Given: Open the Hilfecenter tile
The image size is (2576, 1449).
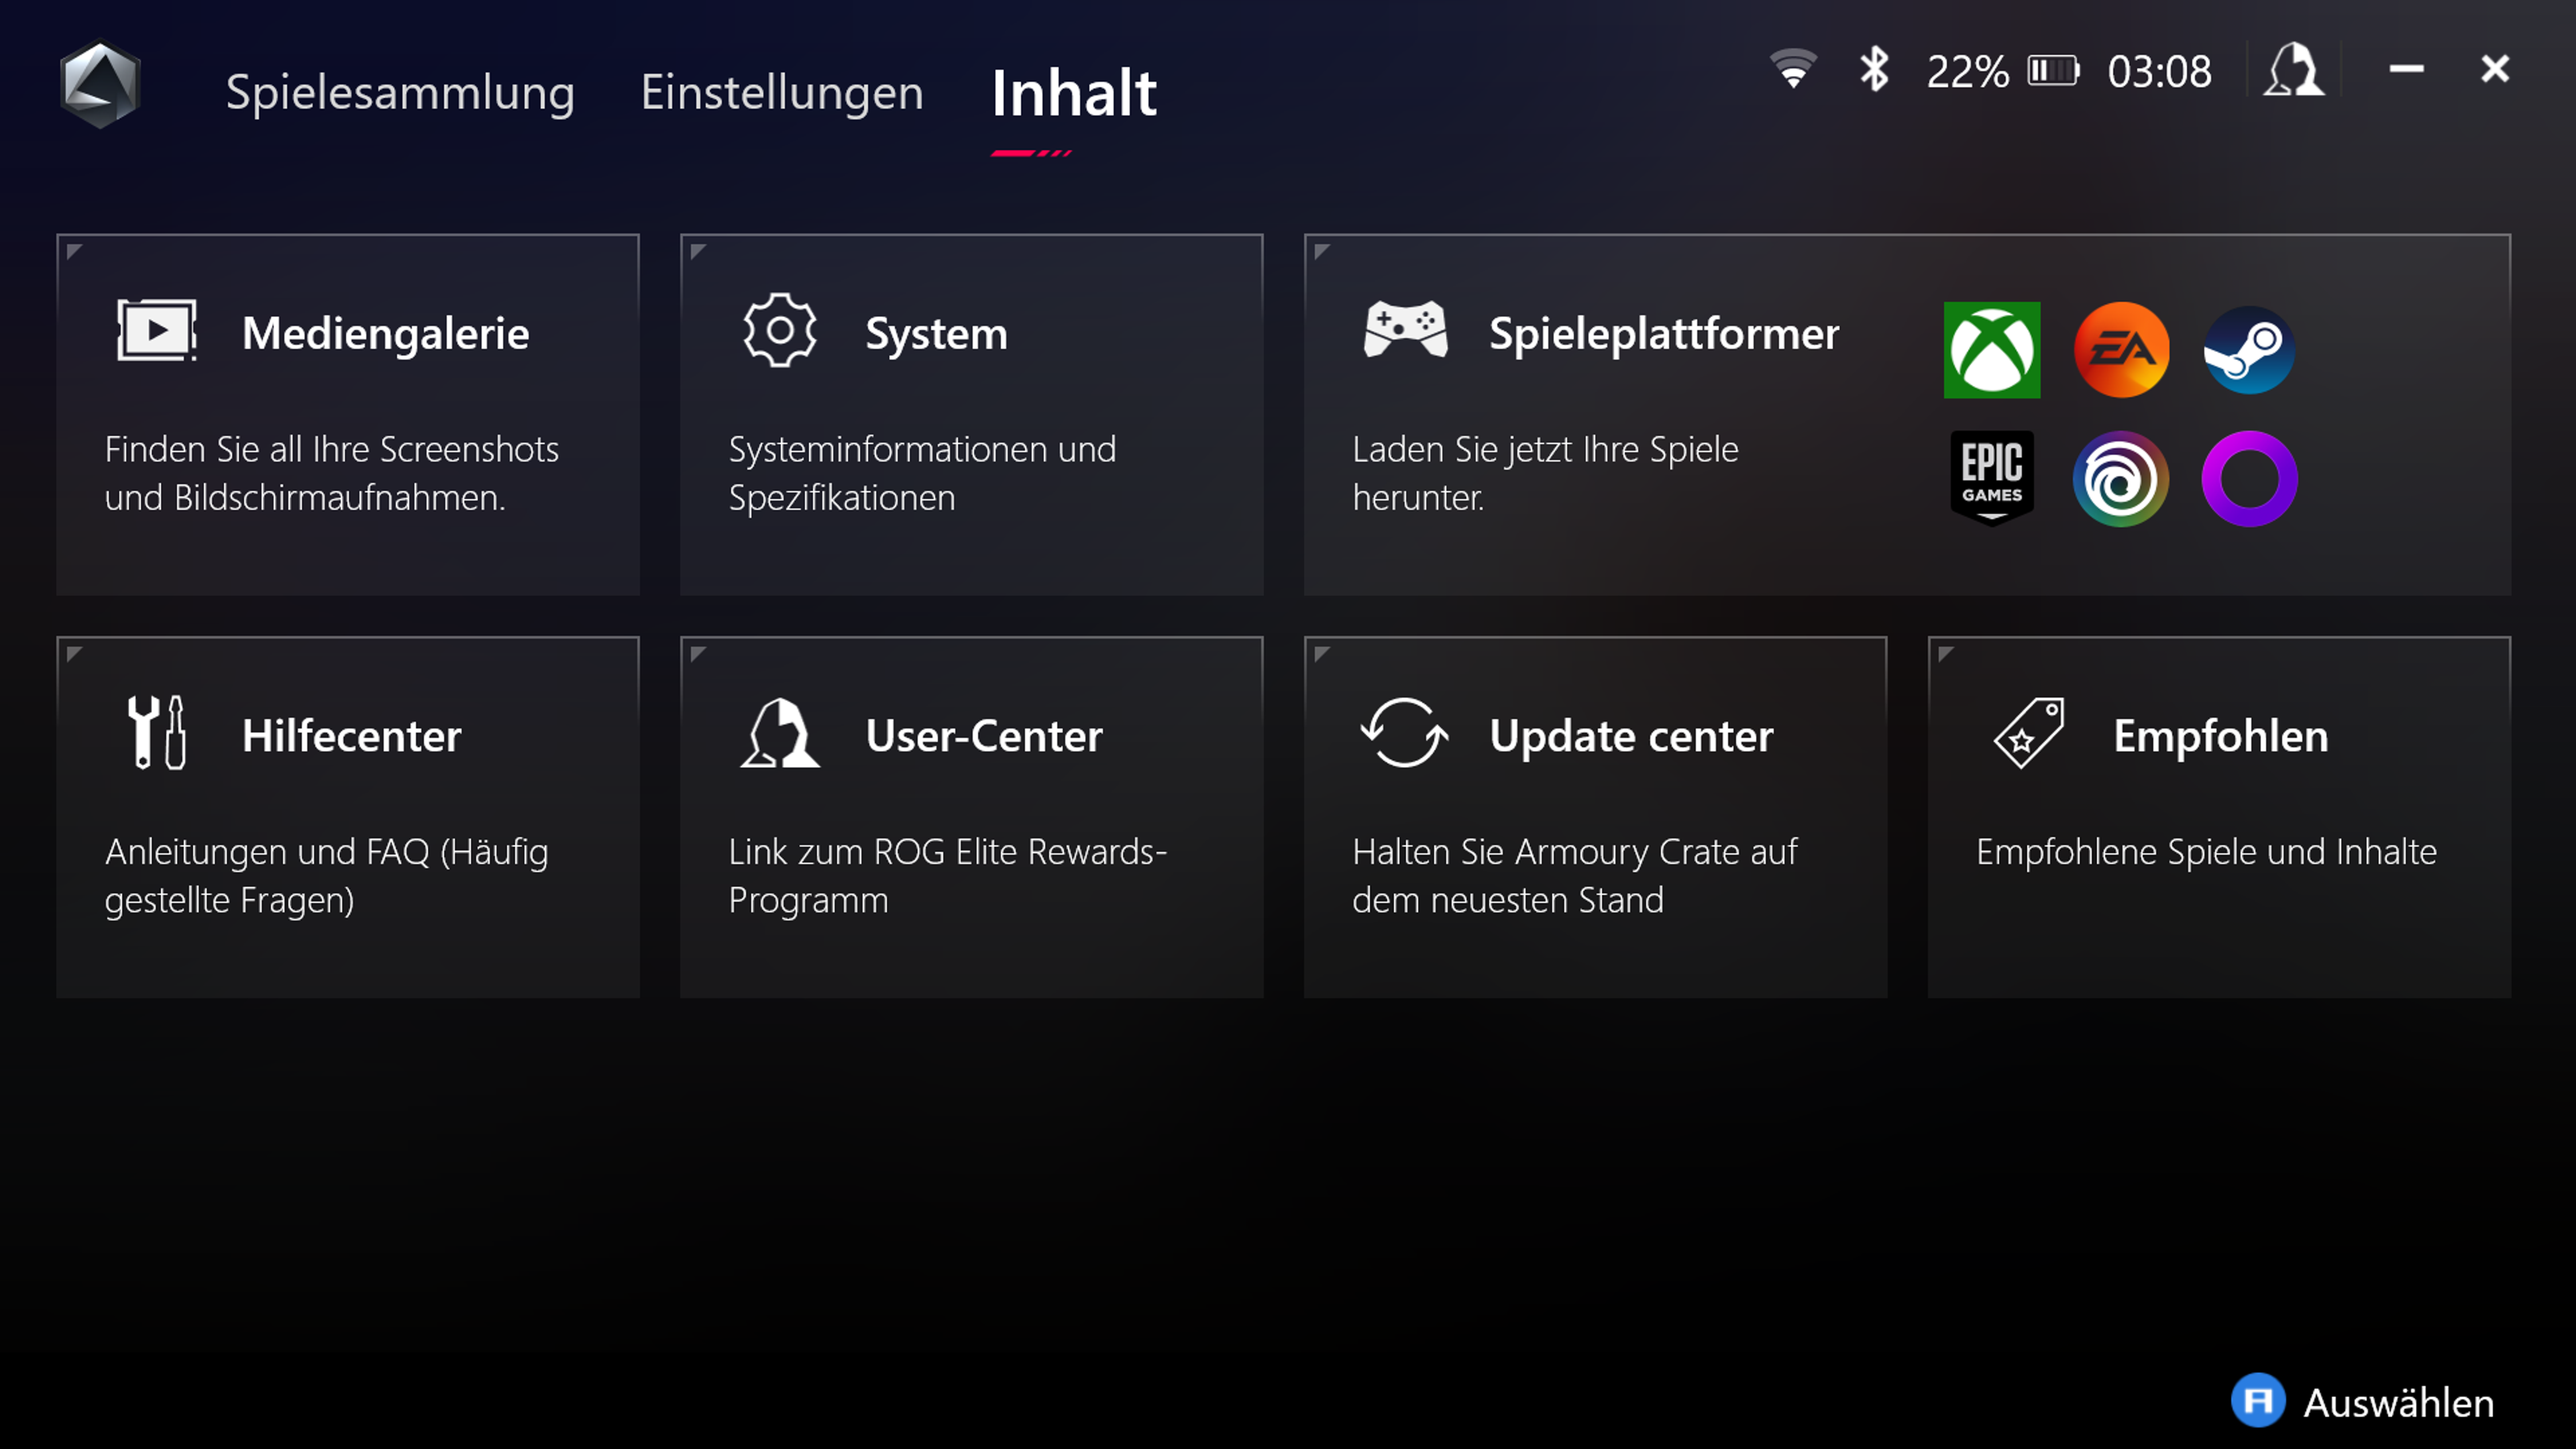Looking at the screenshot, I should (x=347, y=816).
